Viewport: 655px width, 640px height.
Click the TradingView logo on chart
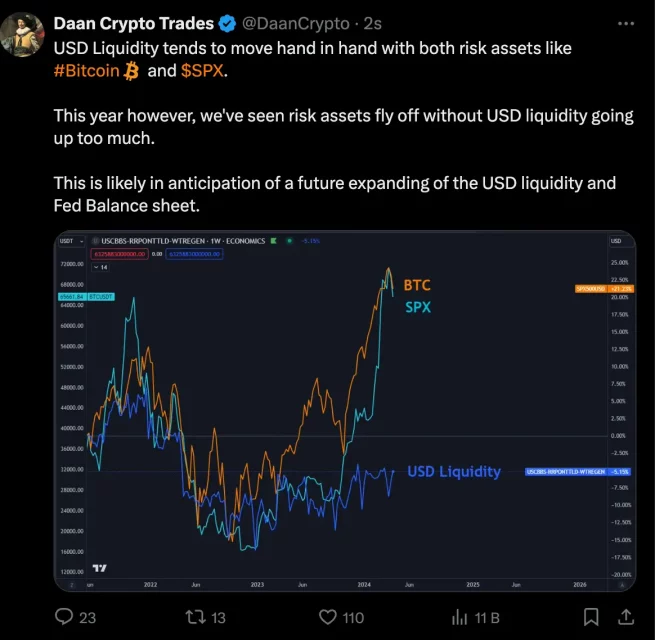point(99,568)
